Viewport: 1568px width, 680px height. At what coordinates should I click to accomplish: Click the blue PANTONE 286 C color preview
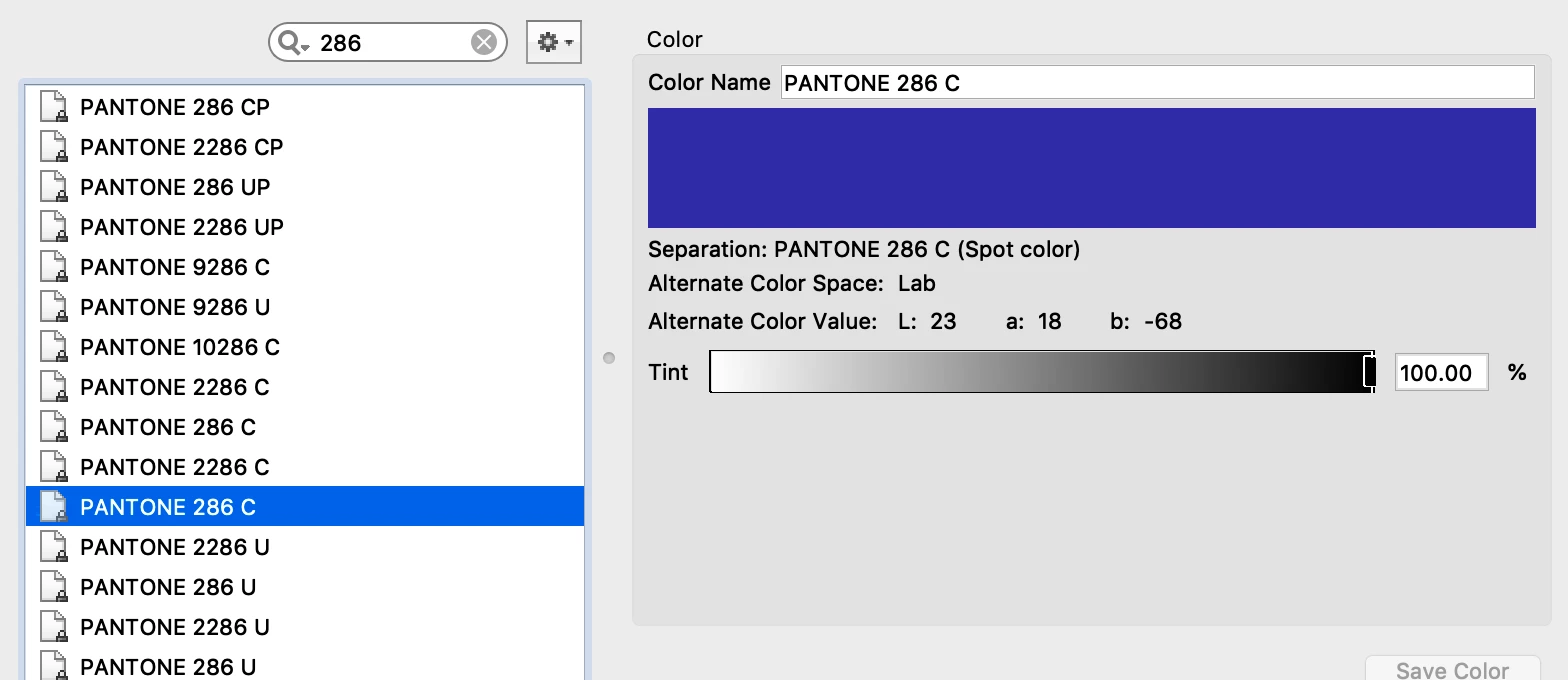pyautogui.click(x=1092, y=168)
